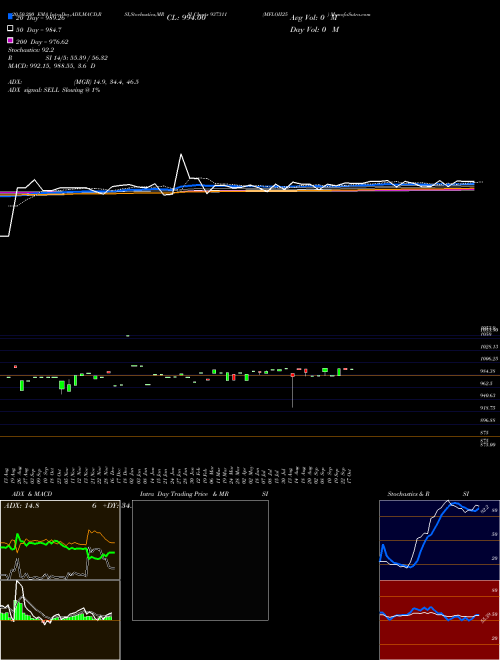Click the 'CL: 994.00' closing price text
The height and width of the screenshot is (660, 500).
186,18
